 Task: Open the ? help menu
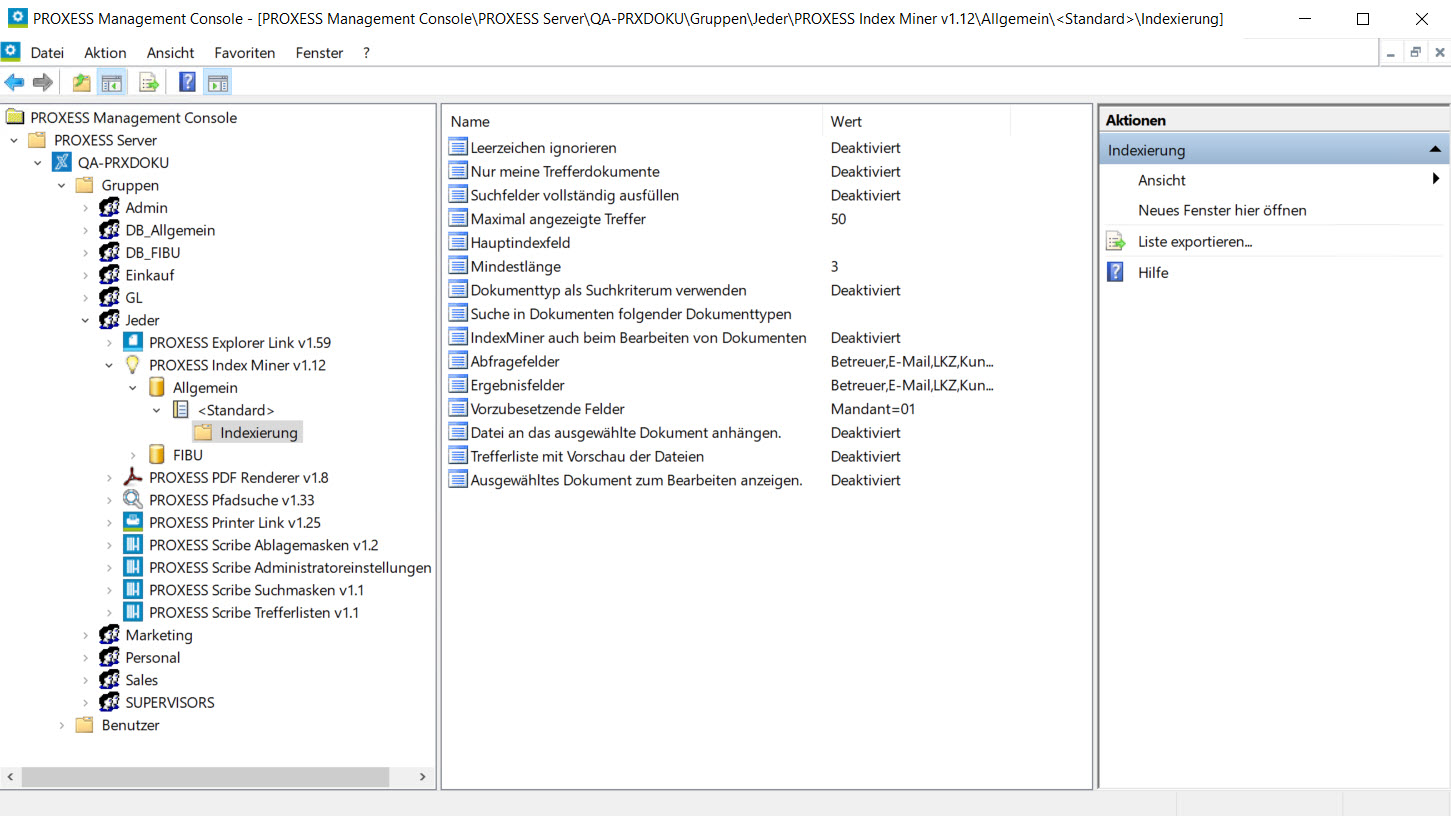[366, 53]
